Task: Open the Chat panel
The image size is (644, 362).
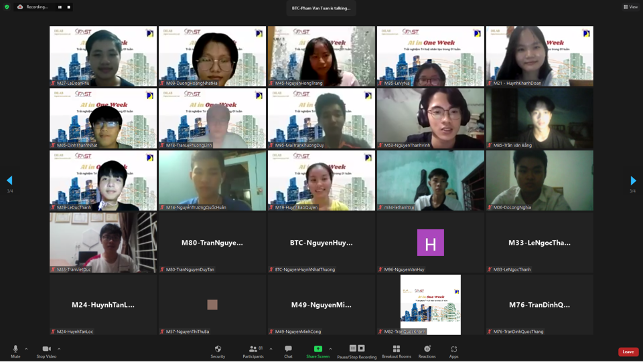Action: (x=288, y=351)
